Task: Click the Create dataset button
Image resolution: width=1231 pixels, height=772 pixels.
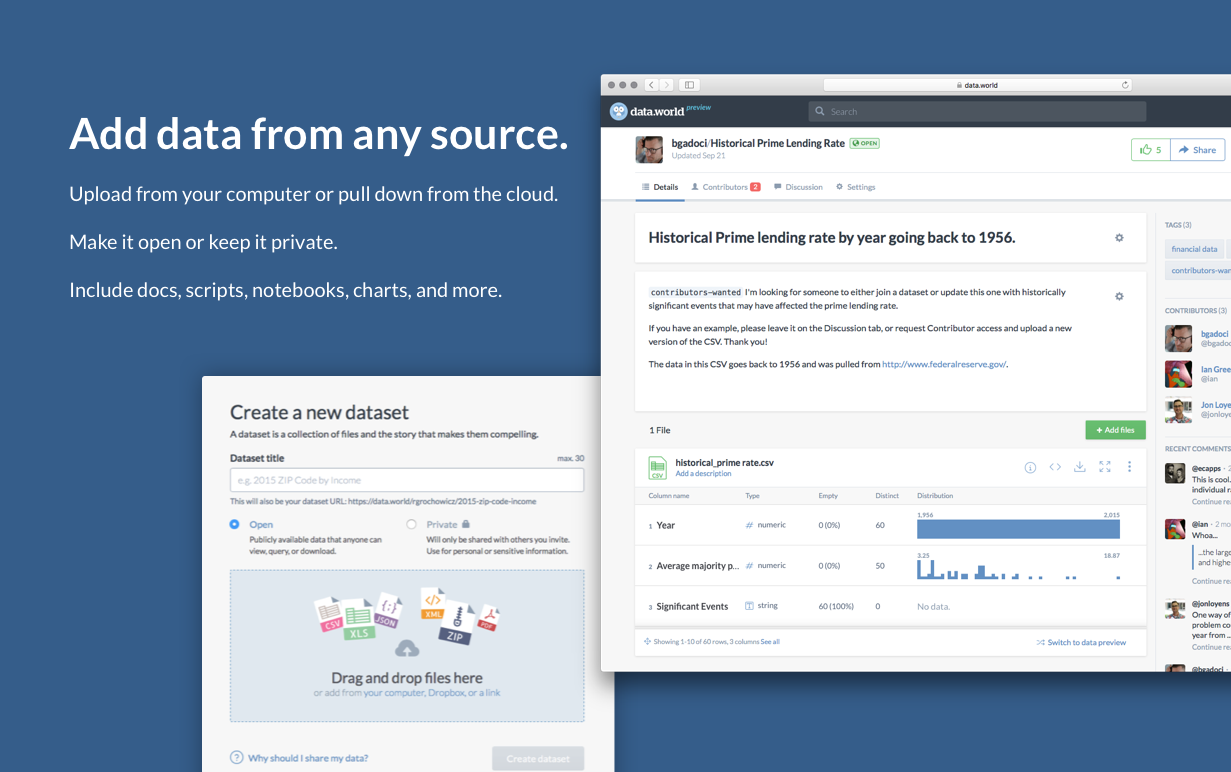Action: (x=538, y=758)
